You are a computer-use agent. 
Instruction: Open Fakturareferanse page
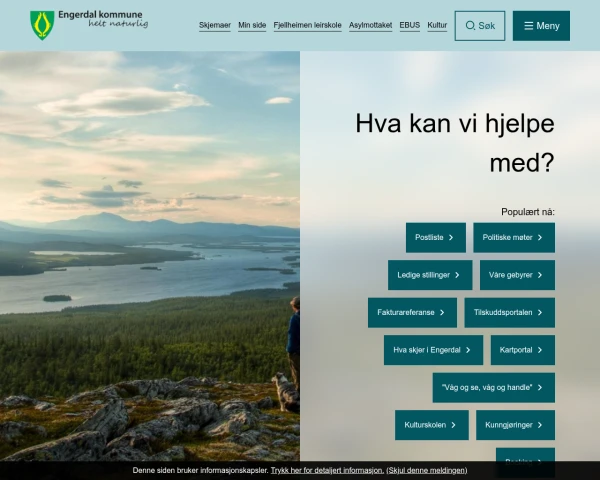click(412, 313)
